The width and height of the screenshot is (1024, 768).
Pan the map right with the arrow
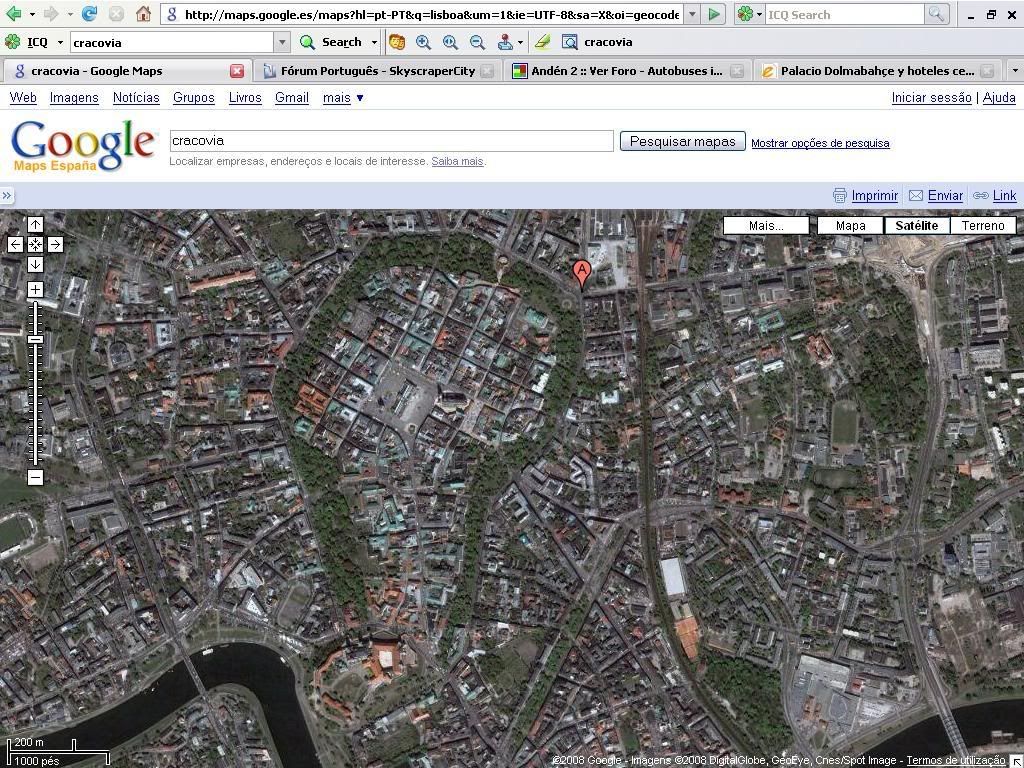55,244
